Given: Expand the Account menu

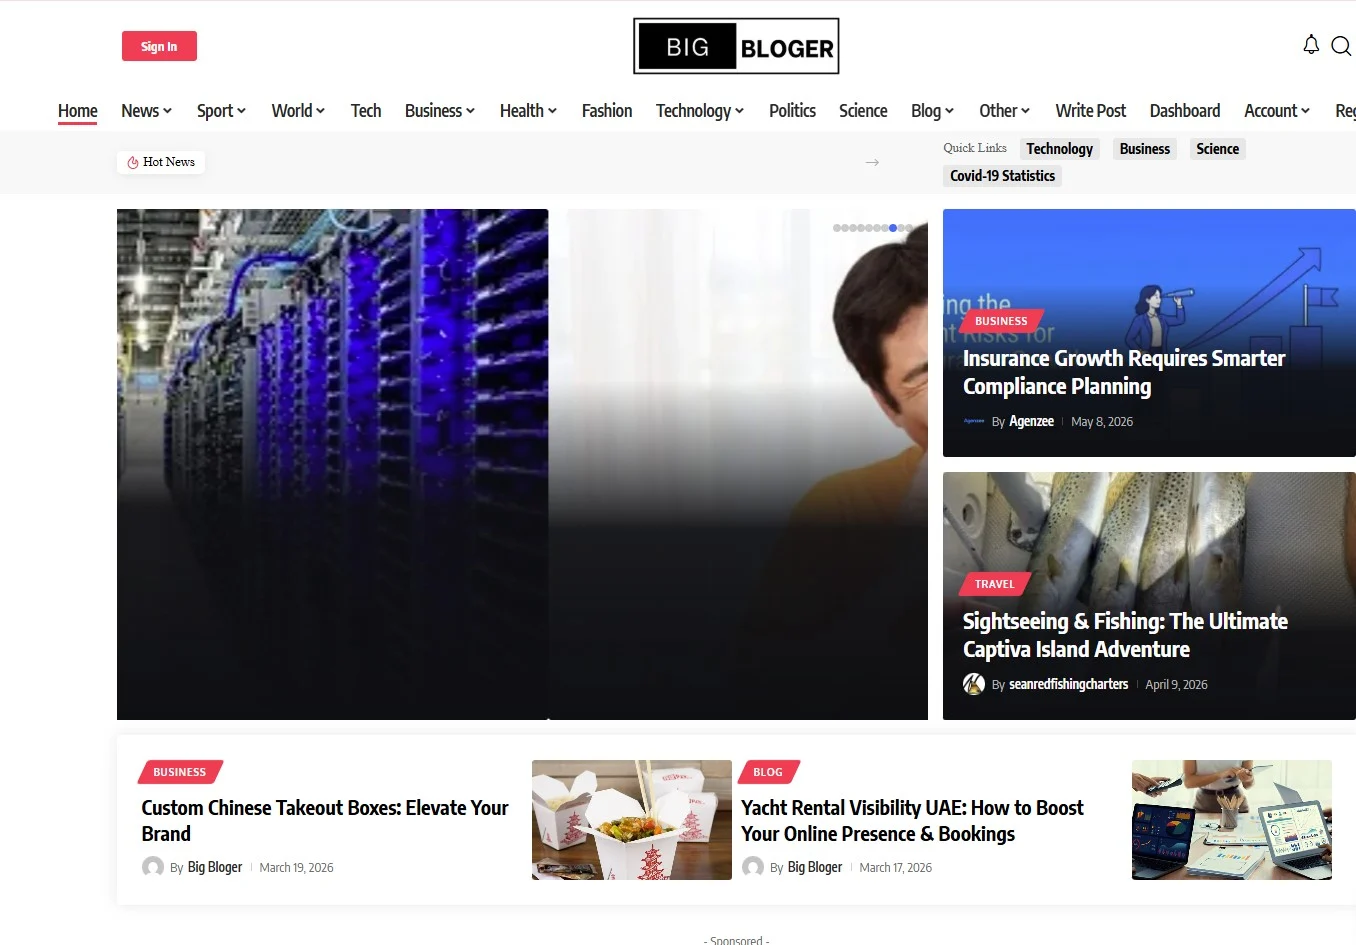Looking at the screenshot, I should click(1277, 111).
